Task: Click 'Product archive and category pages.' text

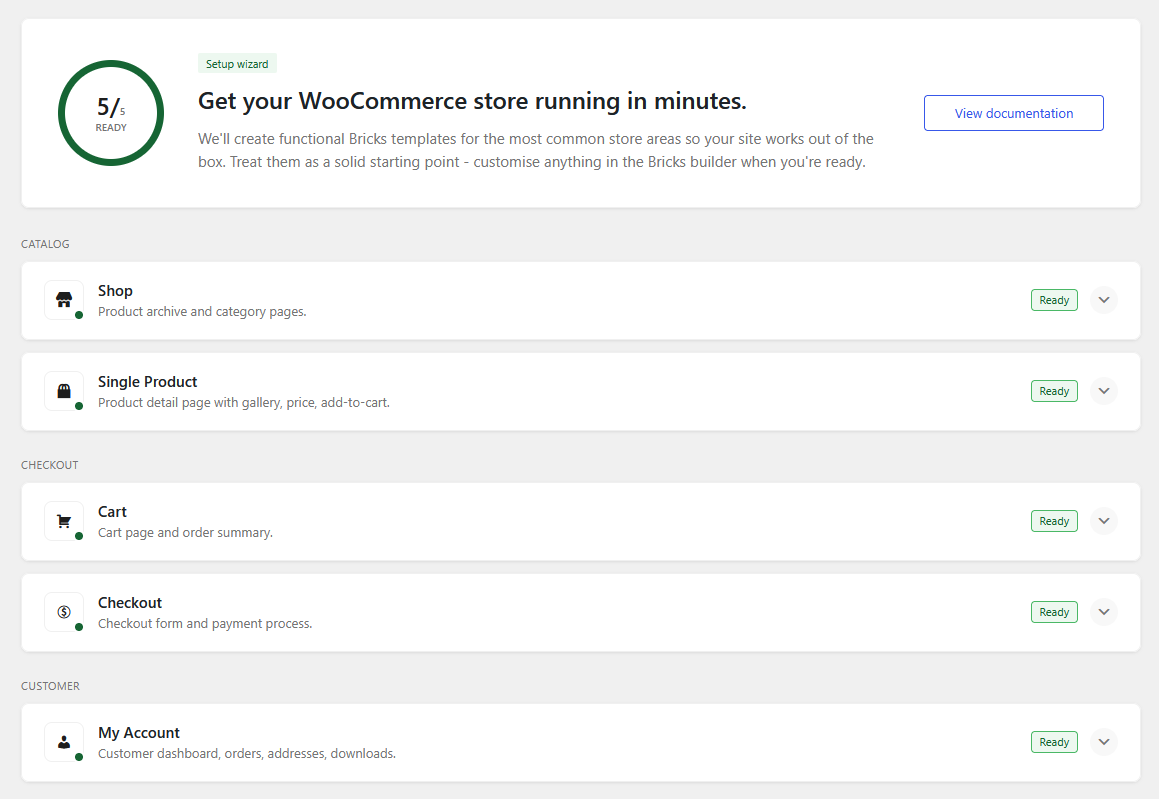Action: pos(203,312)
